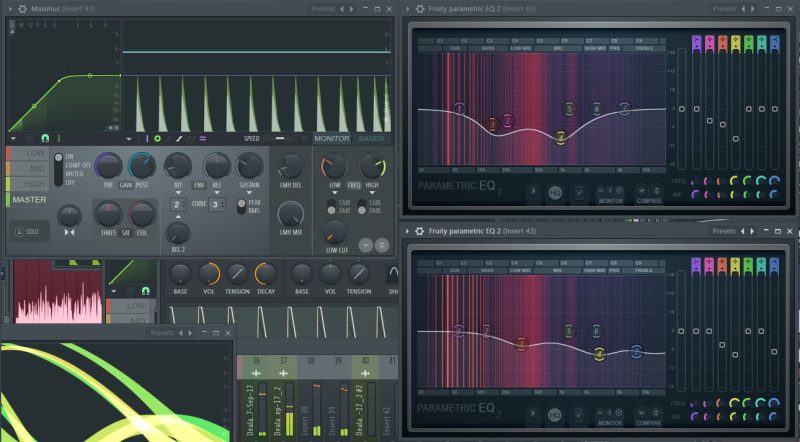
Task: Select the HIGH band tab in Maximus
Action: (x=28, y=184)
